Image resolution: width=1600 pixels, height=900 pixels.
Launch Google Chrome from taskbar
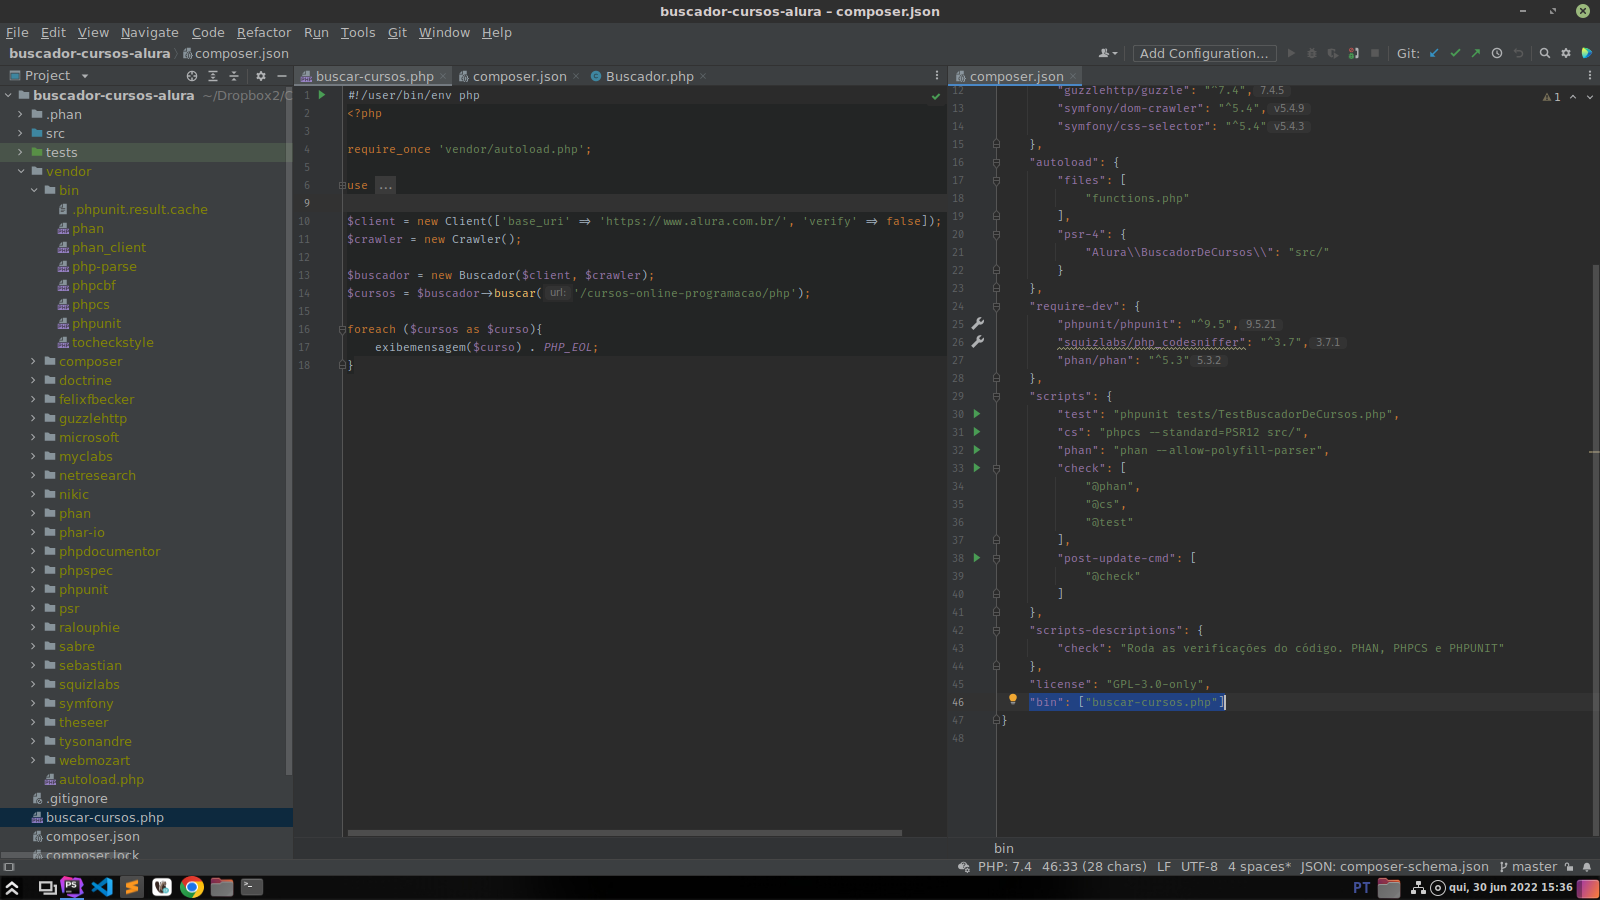coord(192,887)
